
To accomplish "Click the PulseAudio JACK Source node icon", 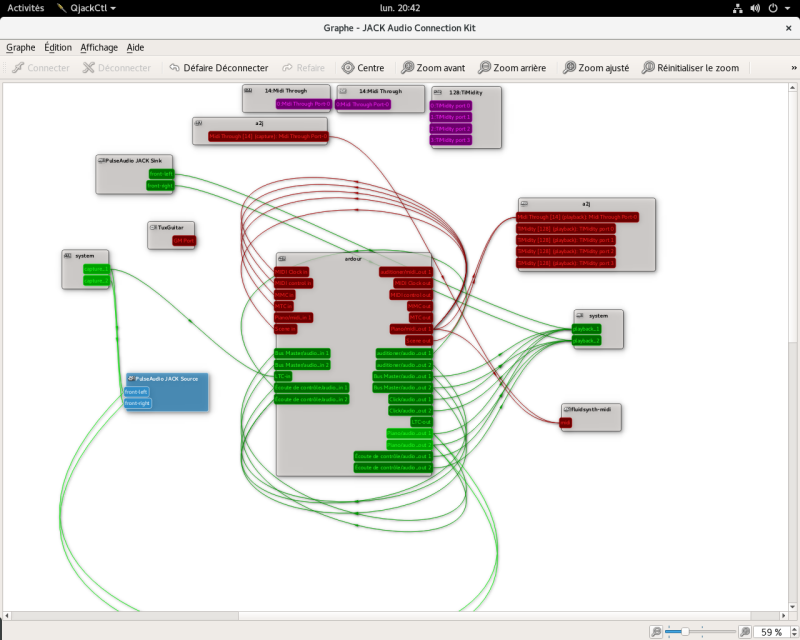I will (x=131, y=379).
